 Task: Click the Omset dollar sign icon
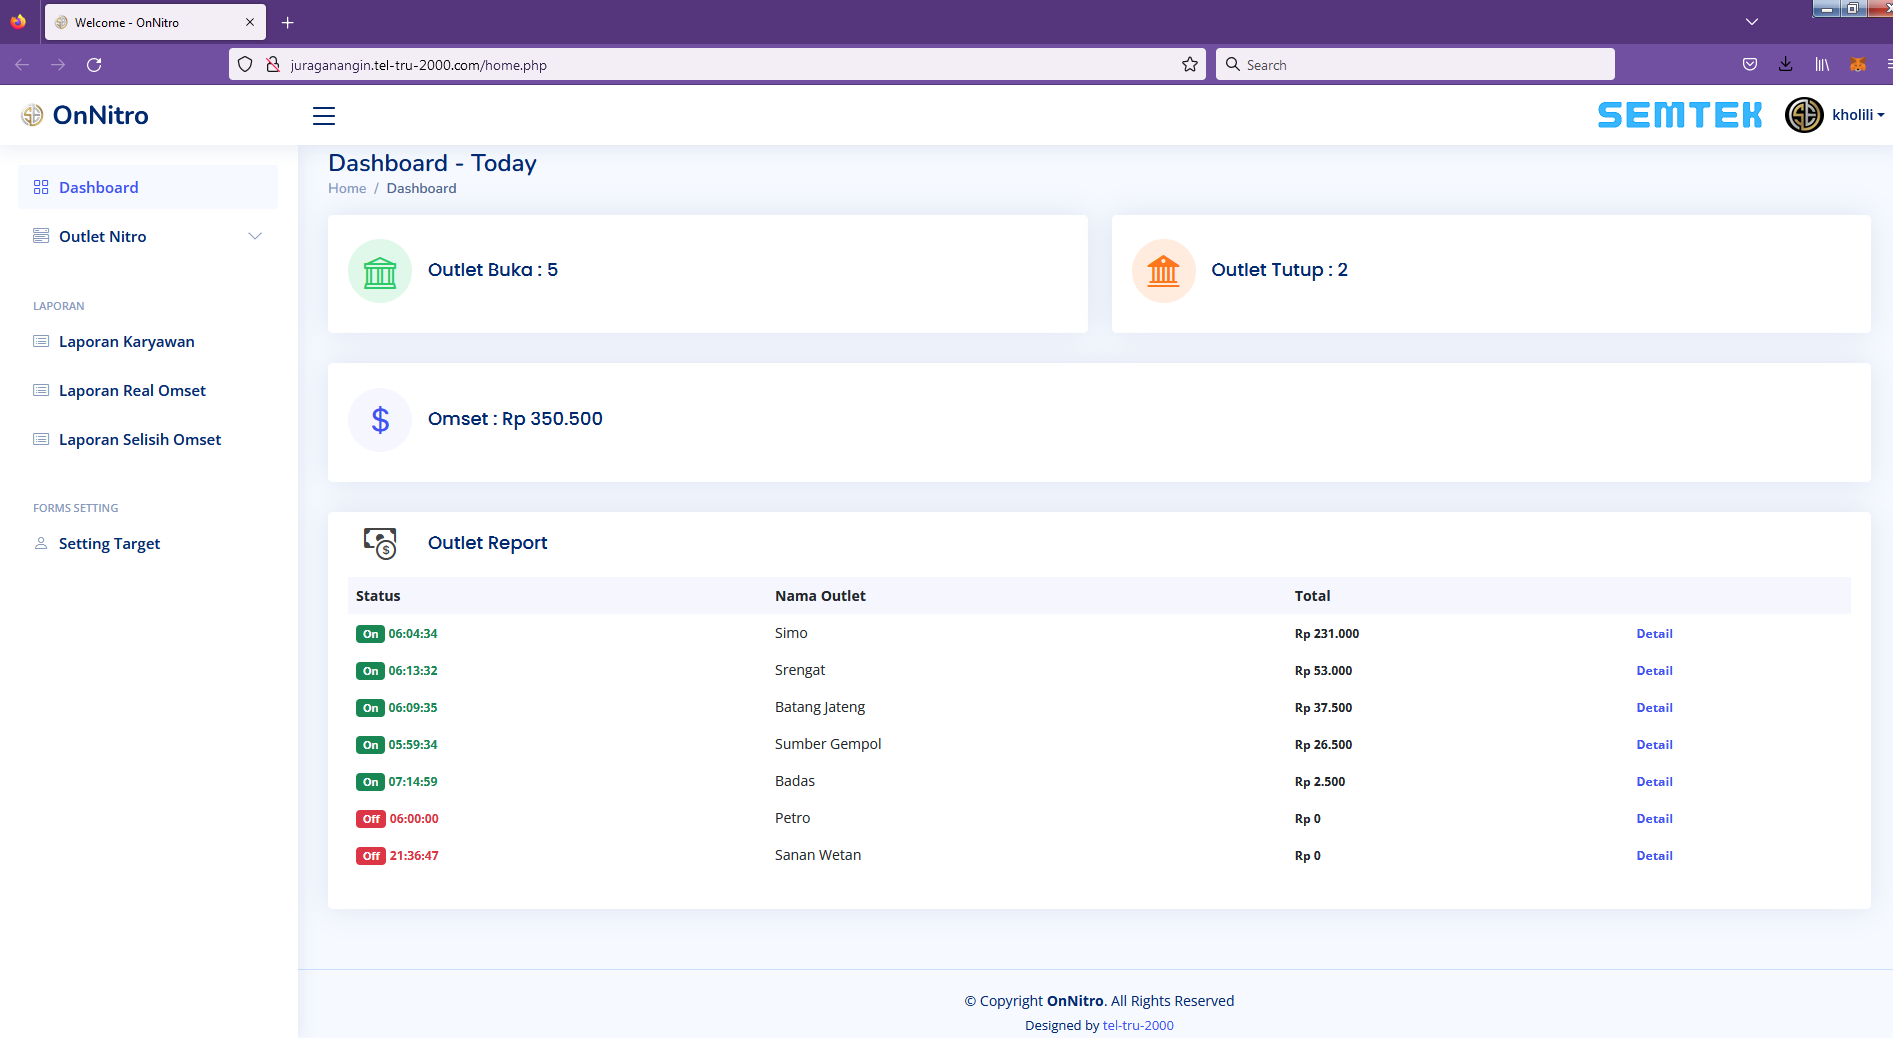(380, 420)
